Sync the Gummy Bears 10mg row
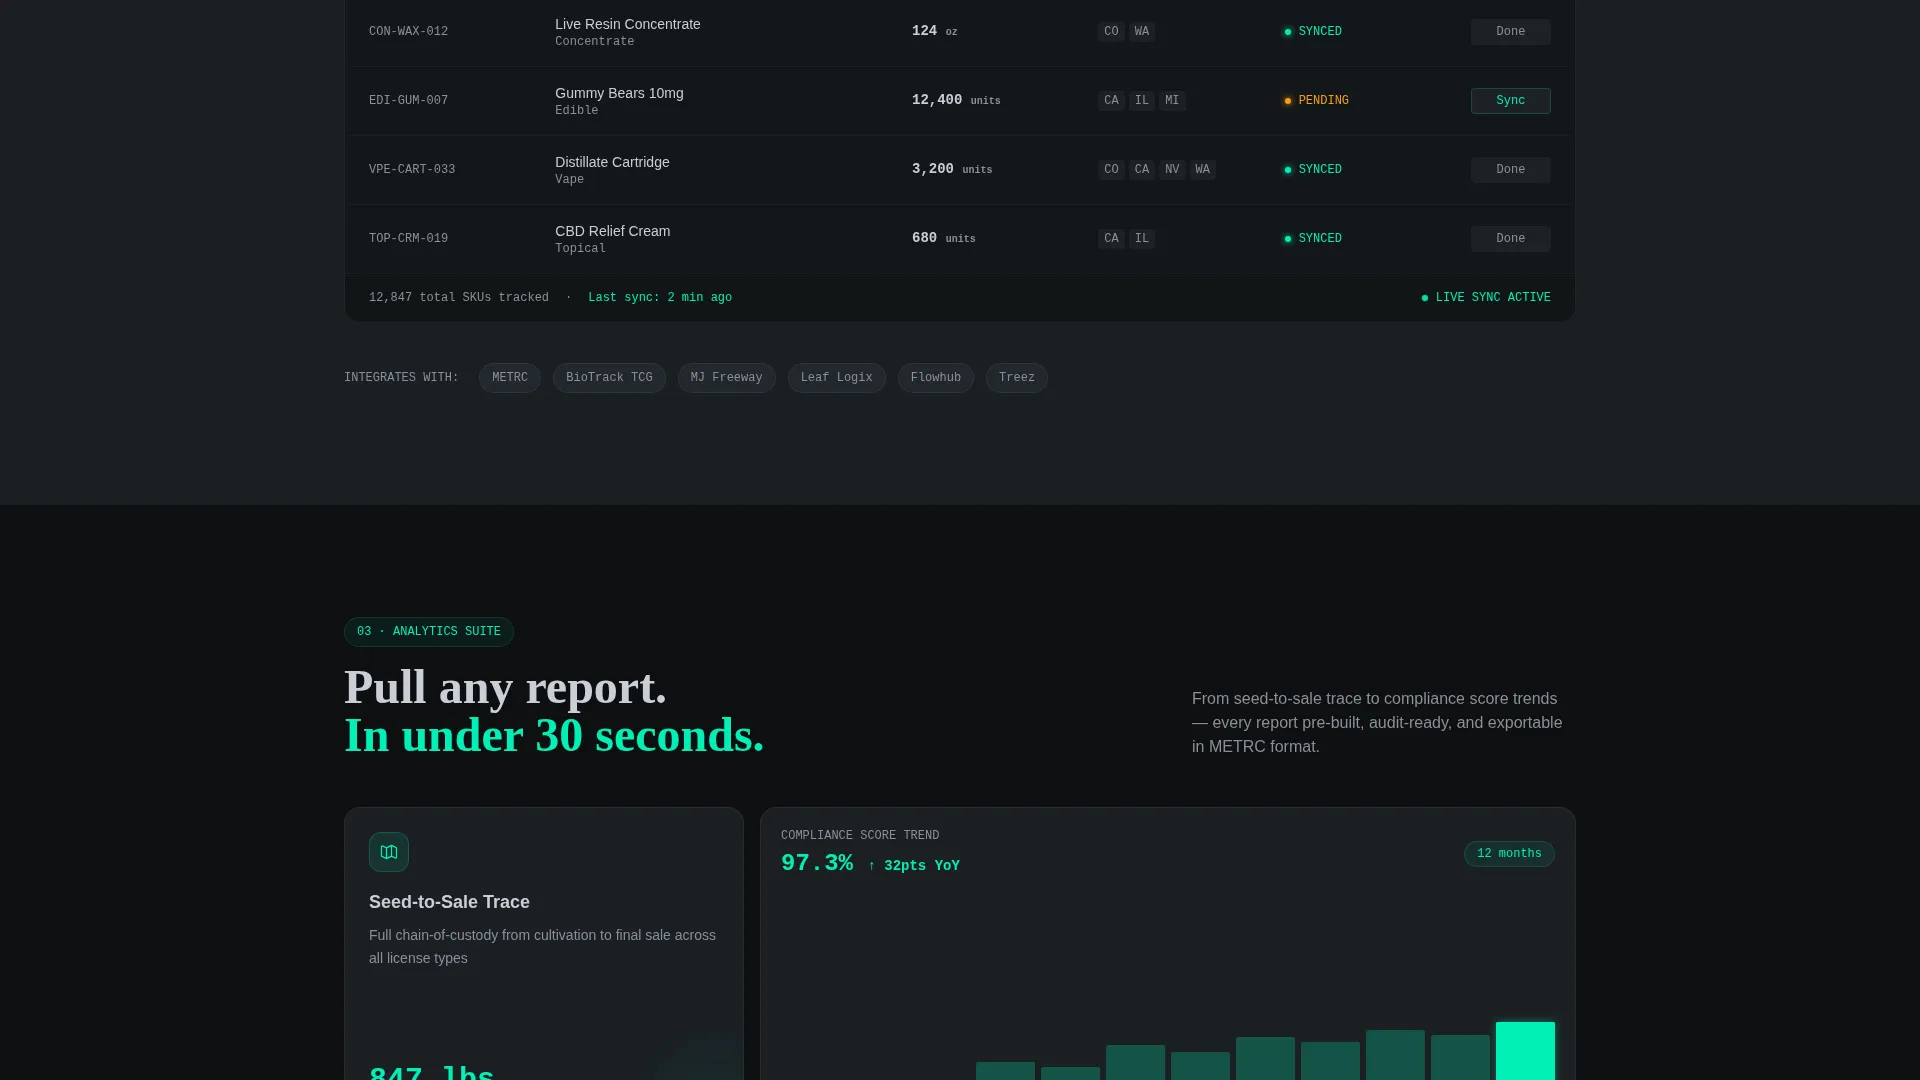The height and width of the screenshot is (1080, 1920). [x=1510, y=101]
